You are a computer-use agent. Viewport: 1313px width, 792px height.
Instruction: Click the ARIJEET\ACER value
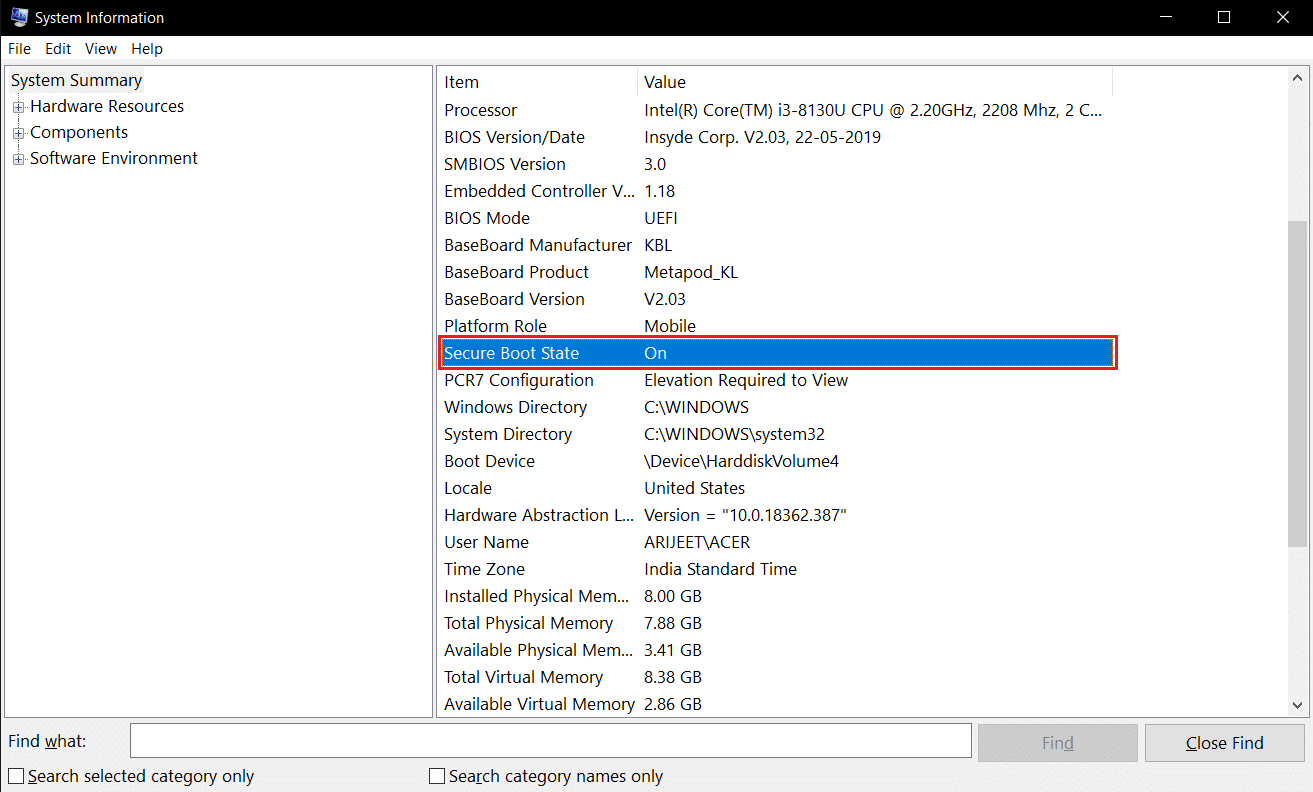[697, 542]
